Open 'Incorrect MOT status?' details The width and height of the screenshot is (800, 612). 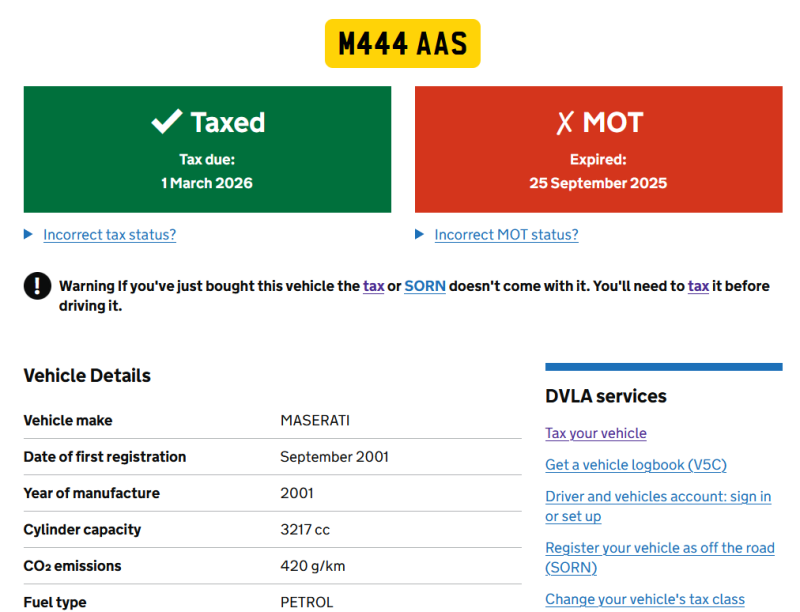click(x=506, y=235)
